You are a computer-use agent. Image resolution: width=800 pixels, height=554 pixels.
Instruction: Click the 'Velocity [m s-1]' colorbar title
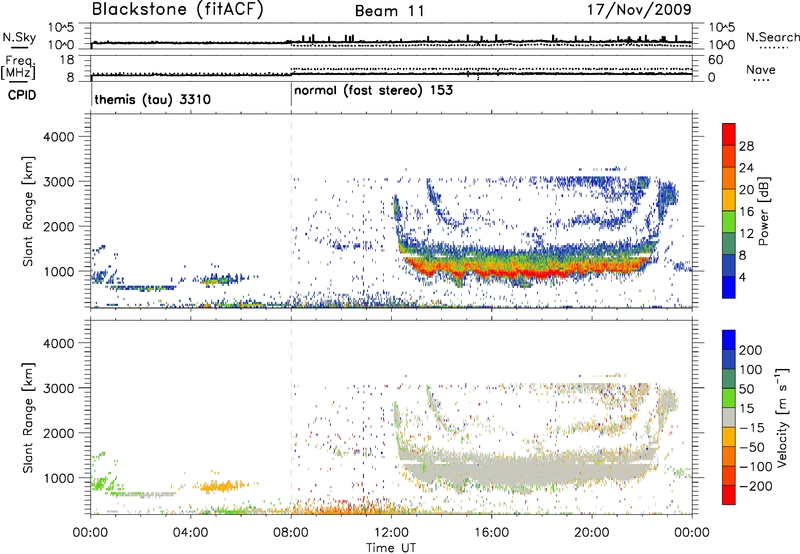pyautogui.click(x=782, y=417)
